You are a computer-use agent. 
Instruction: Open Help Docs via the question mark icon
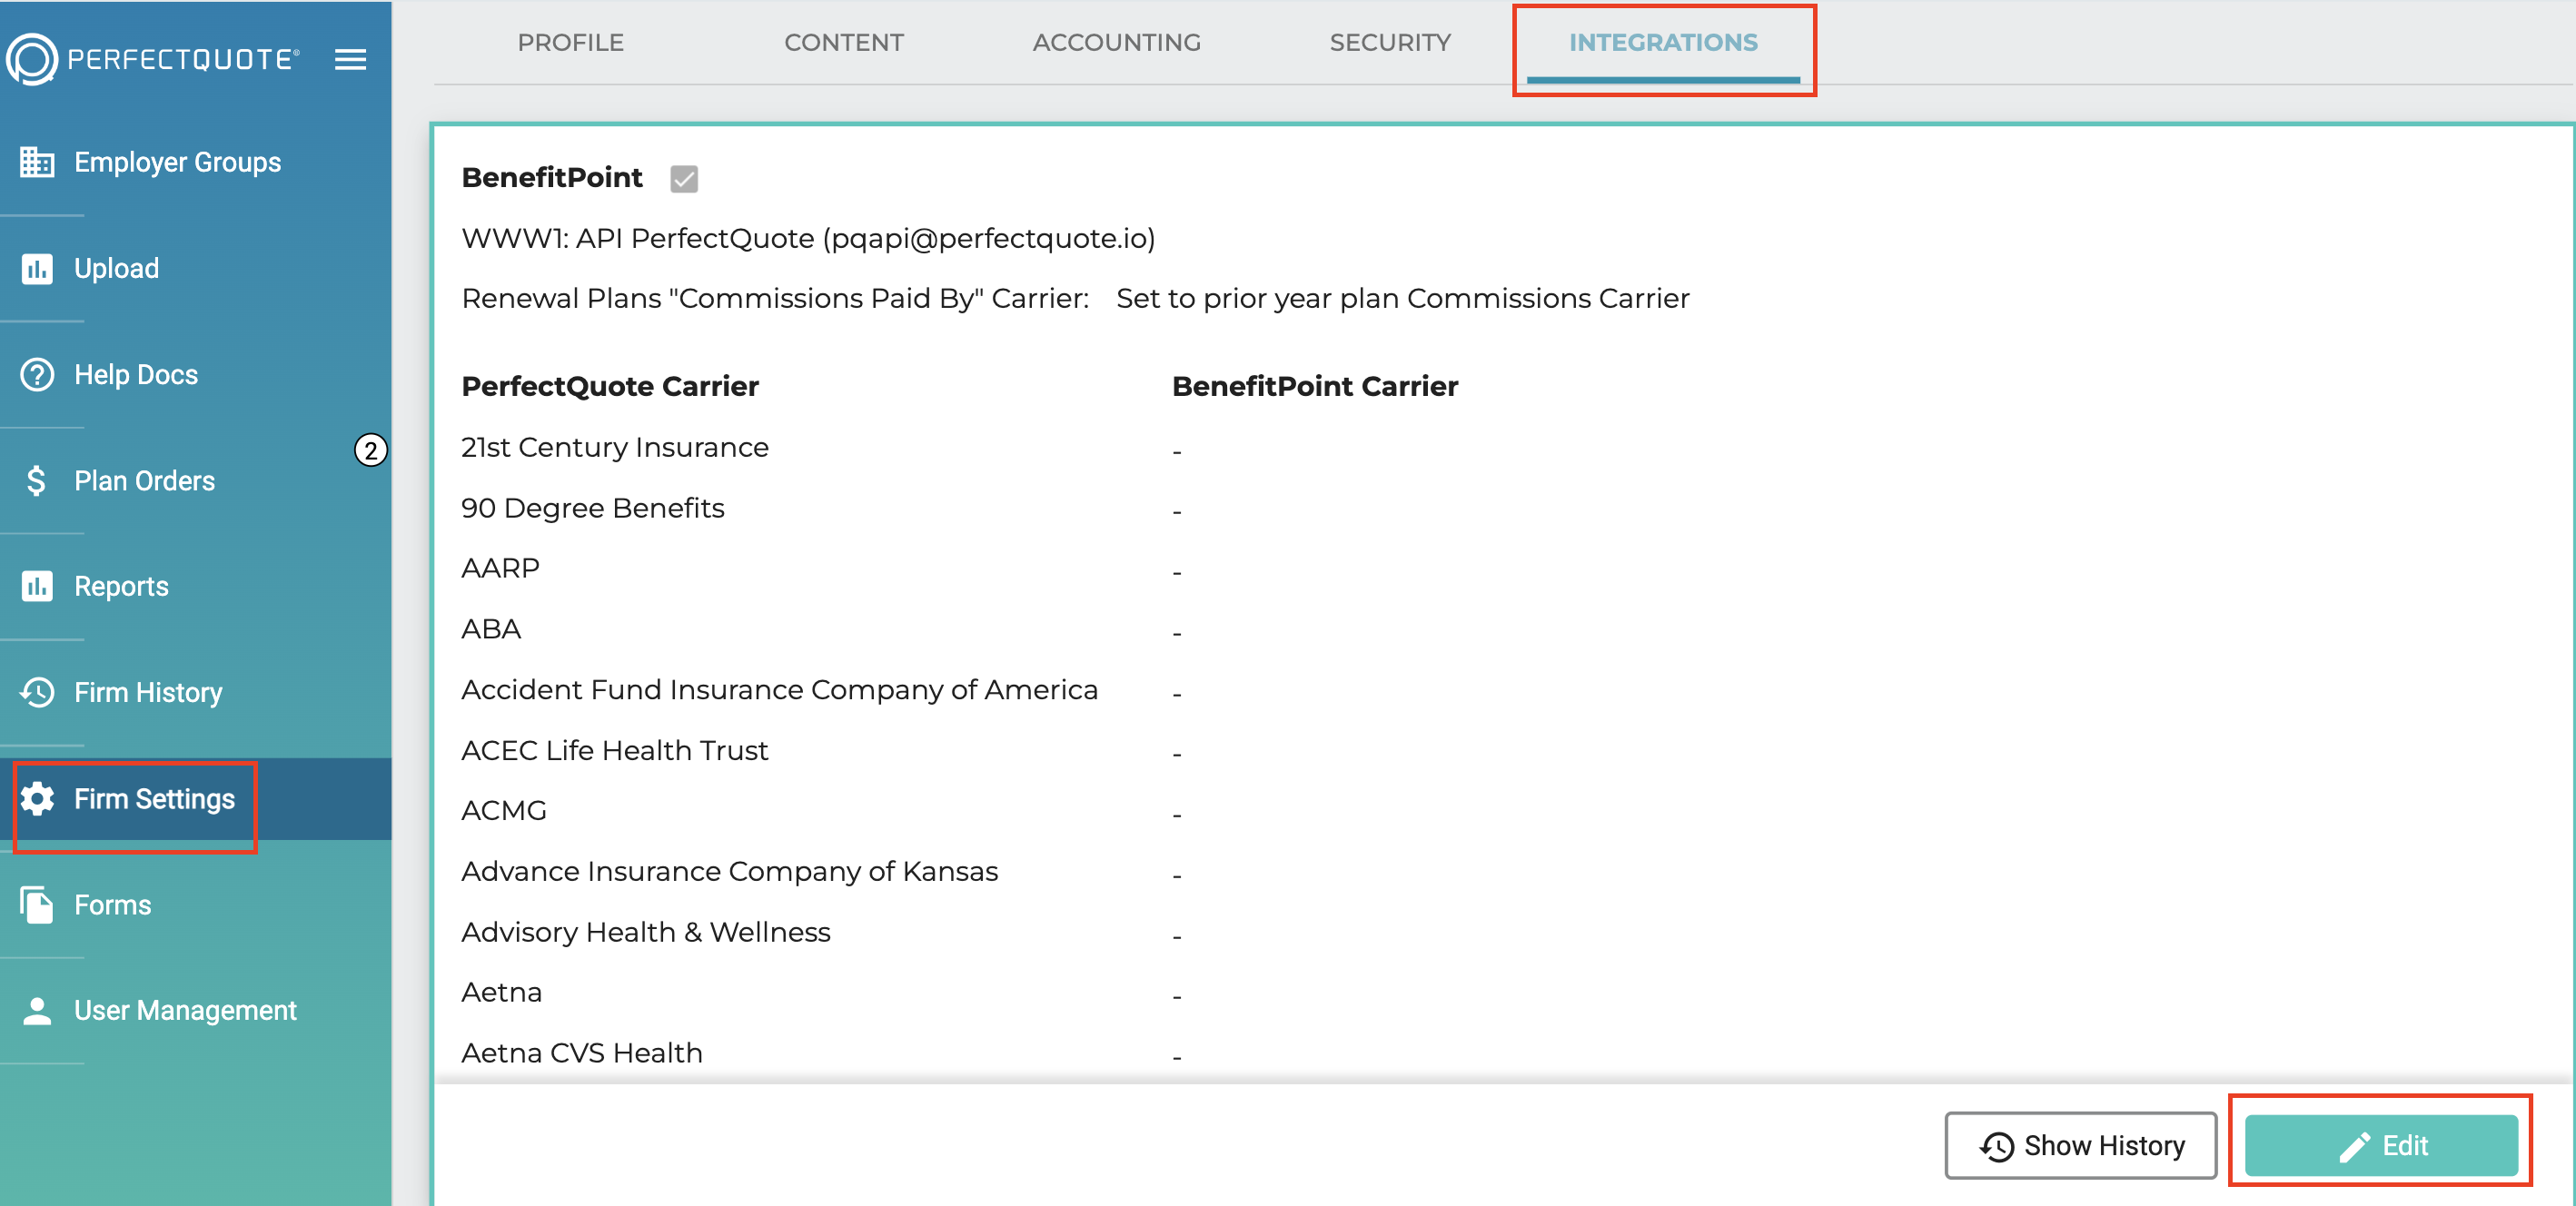tap(35, 374)
